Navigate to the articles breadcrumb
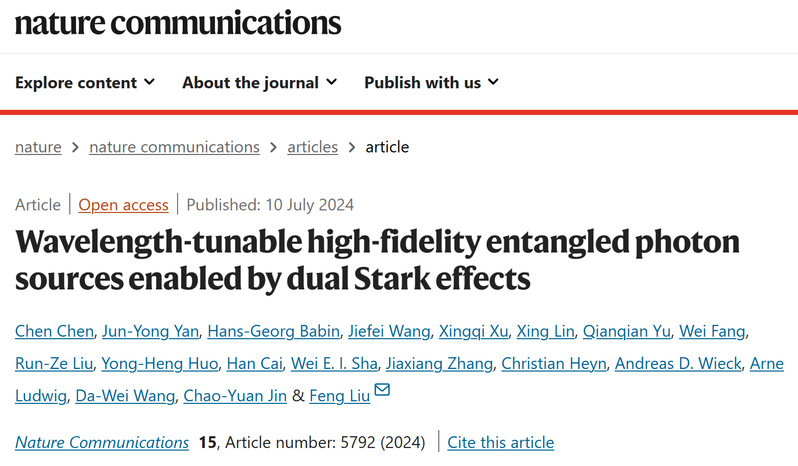798x466 pixels. [x=312, y=147]
